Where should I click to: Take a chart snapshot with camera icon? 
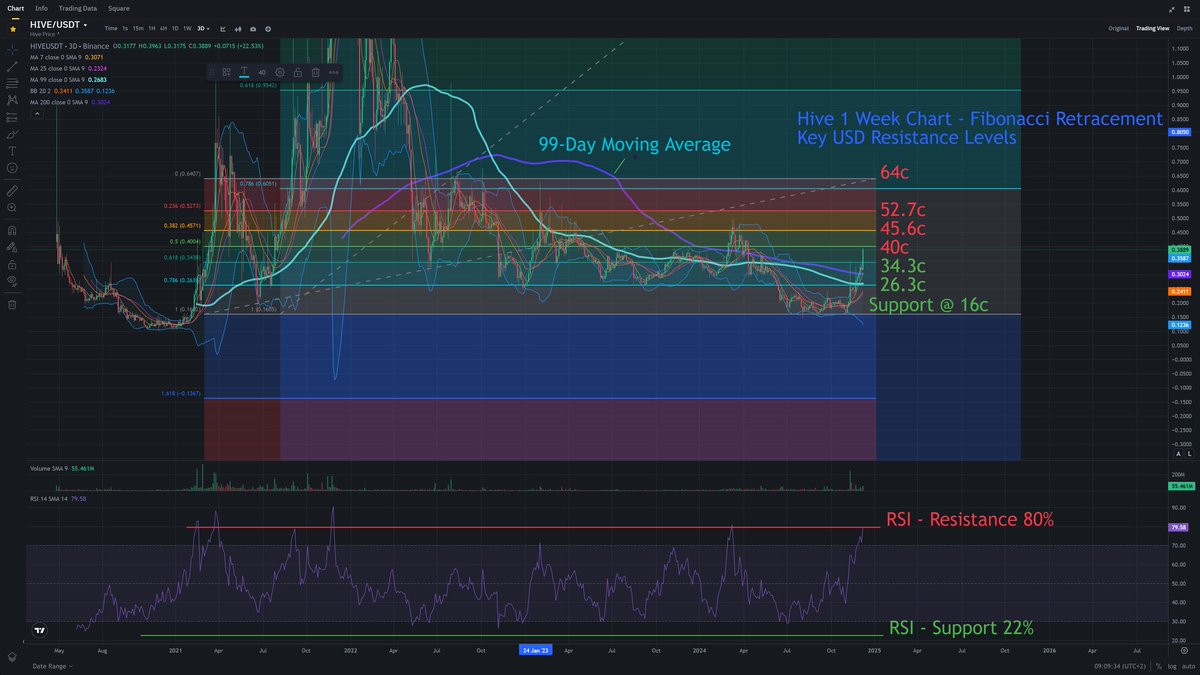[253, 29]
